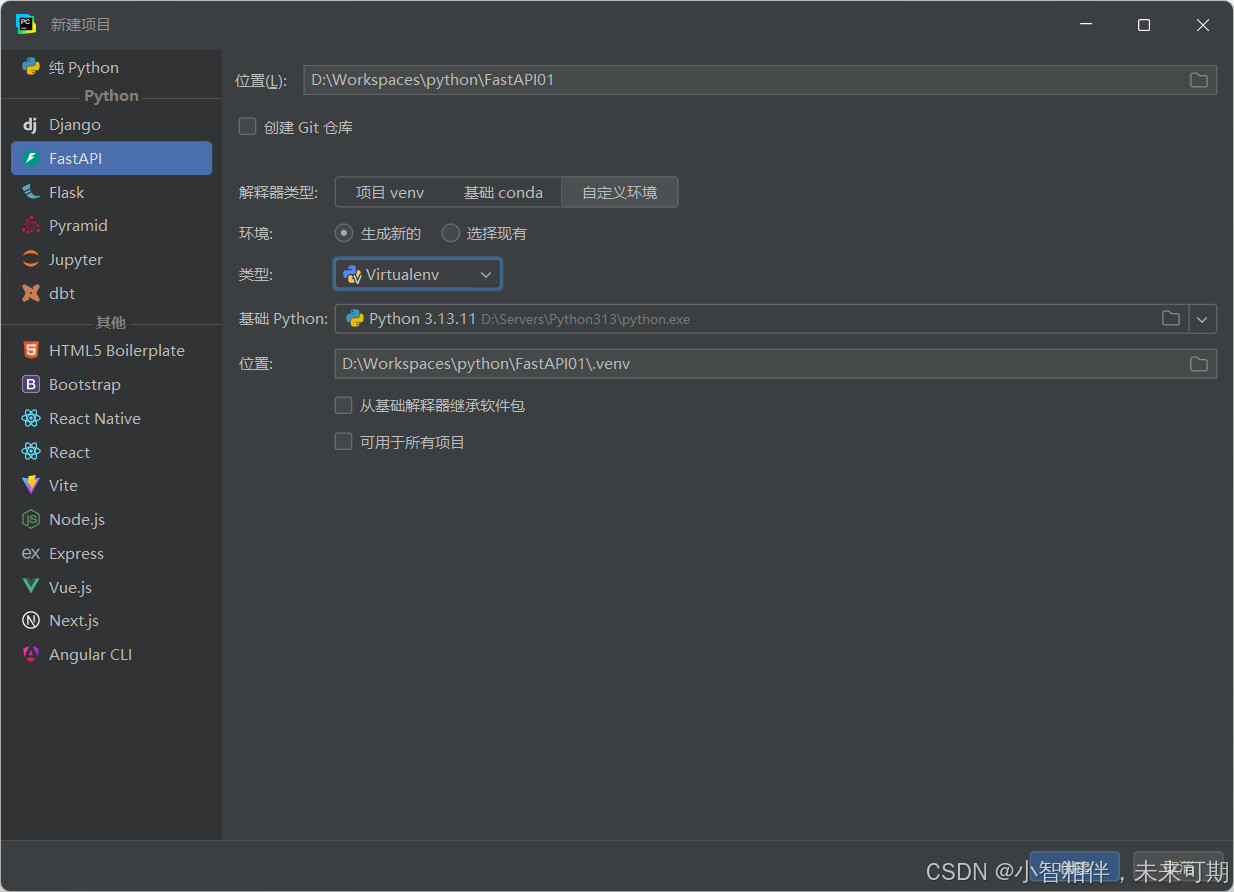Switch to 基础 conda interpreter tab

503,192
